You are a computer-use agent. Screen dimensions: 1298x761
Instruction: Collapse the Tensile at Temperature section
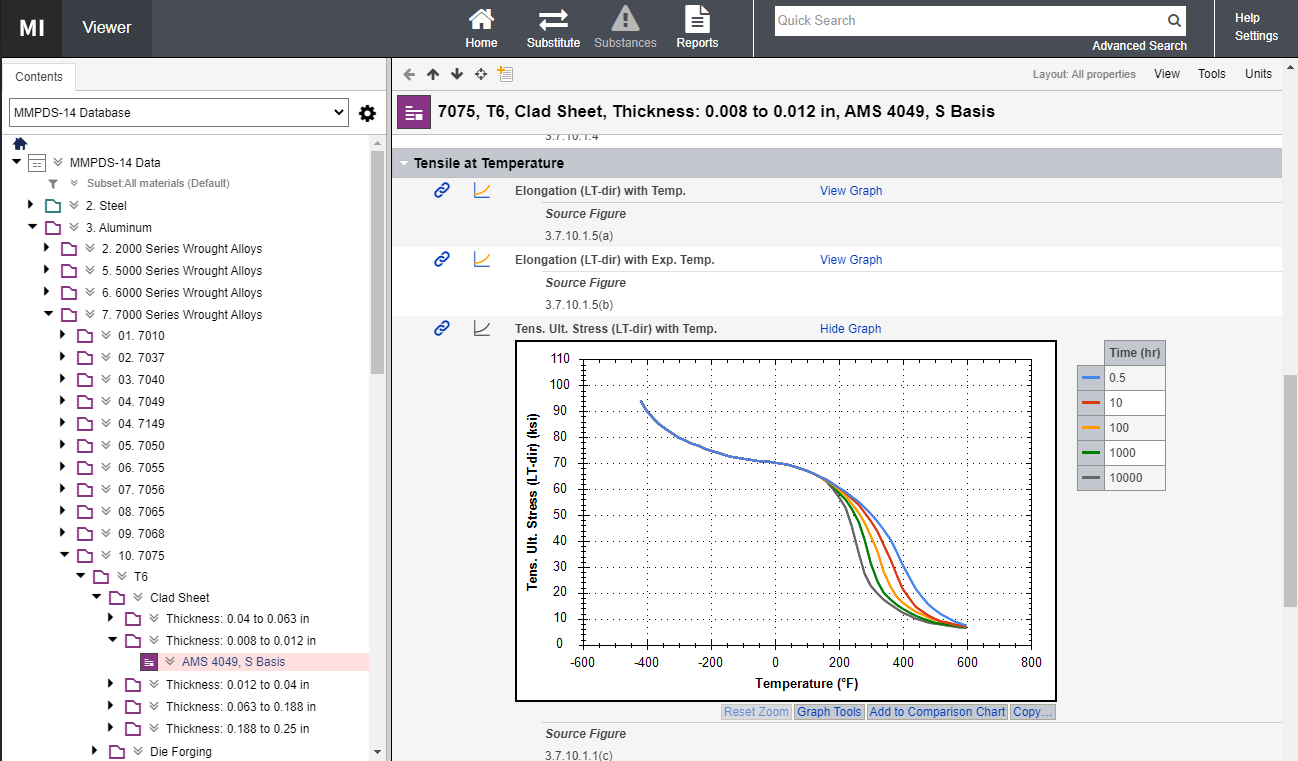(x=404, y=163)
